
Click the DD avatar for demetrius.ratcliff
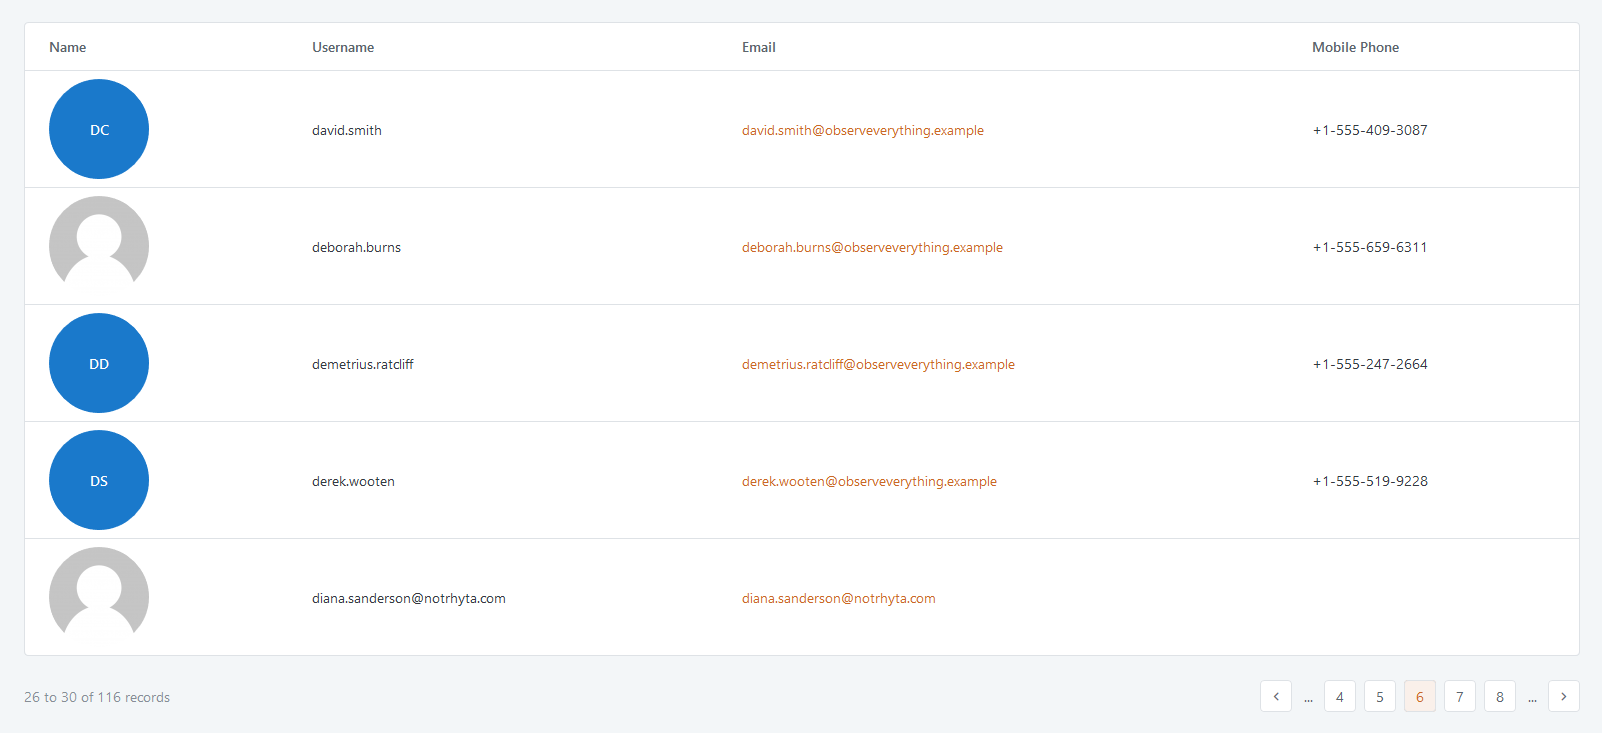click(x=99, y=363)
